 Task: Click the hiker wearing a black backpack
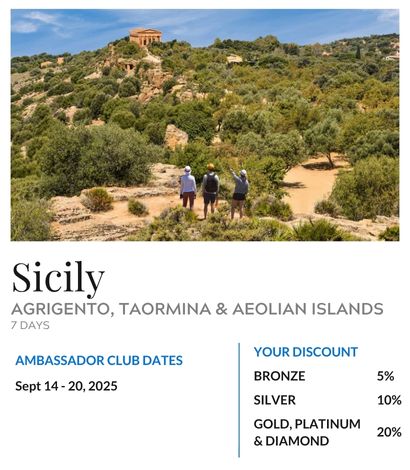pos(210,191)
